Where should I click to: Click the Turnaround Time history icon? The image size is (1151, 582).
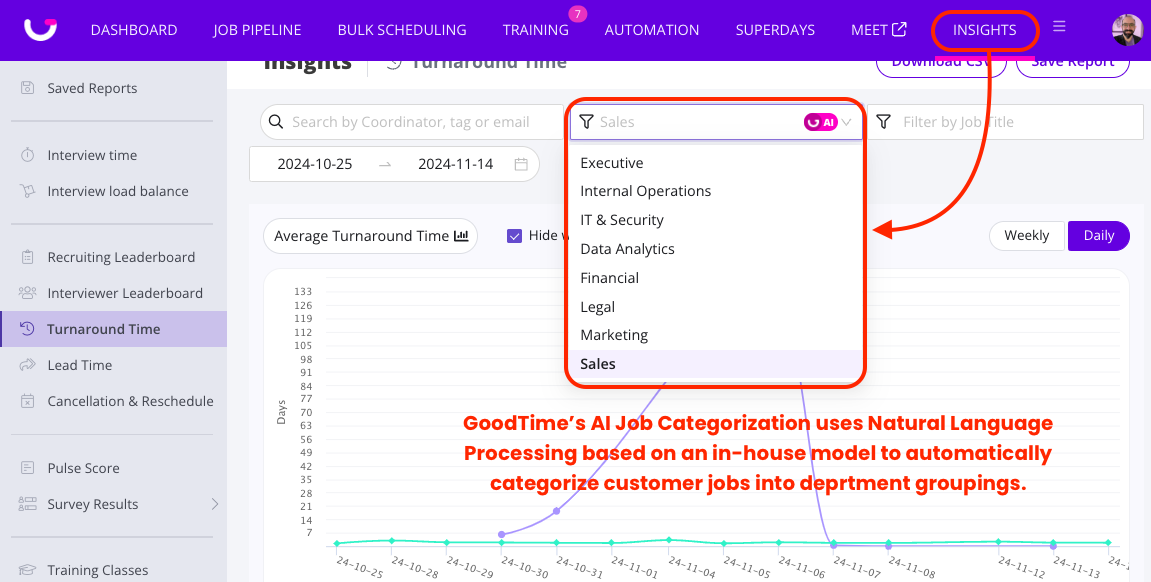pyautogui.click(x=27, y=329)
